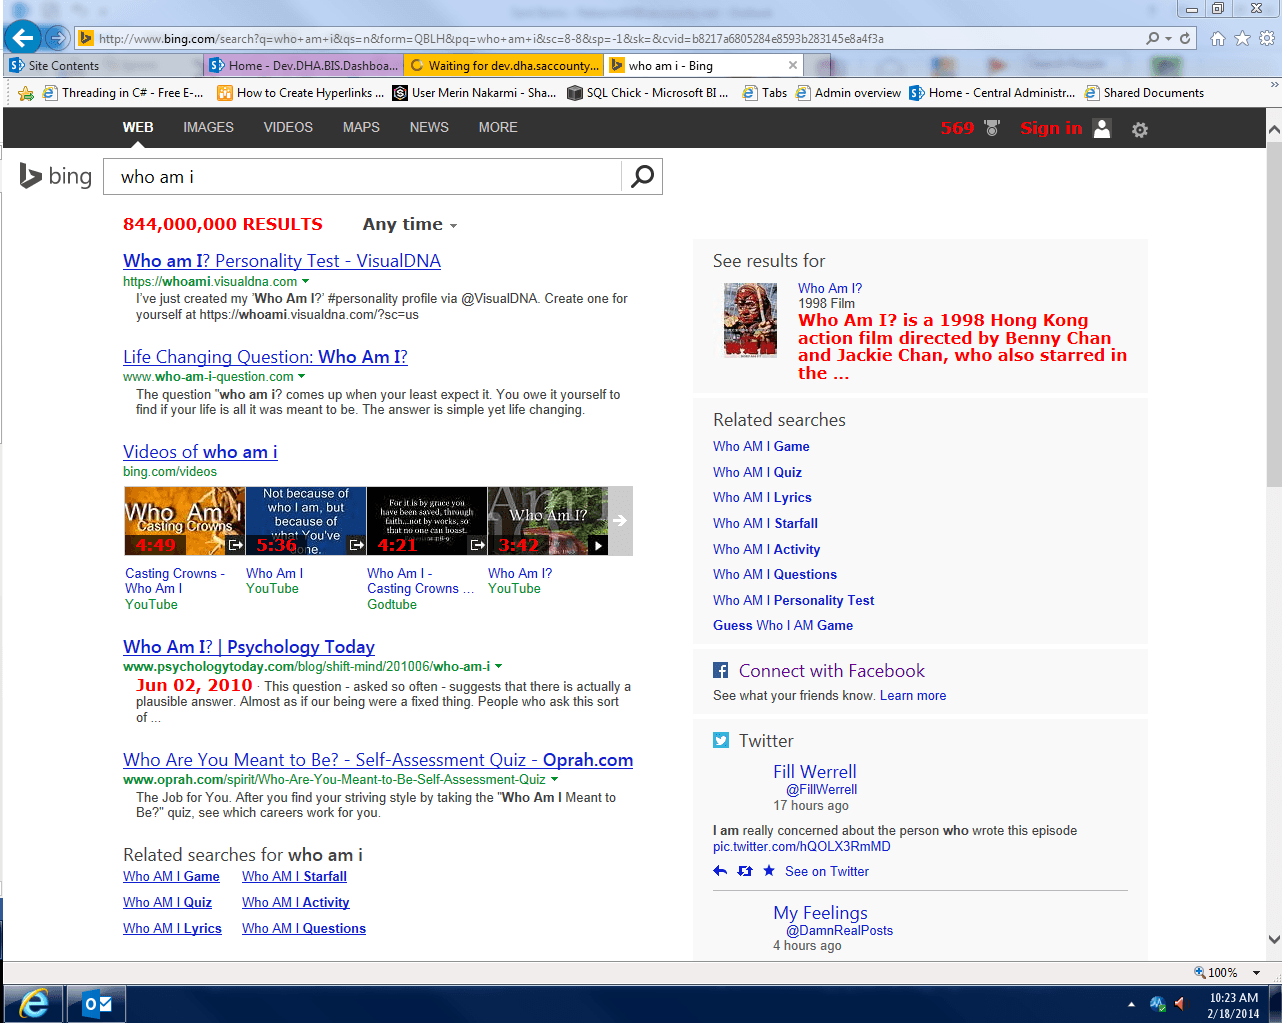This screenshot has width=1282, height=1023.
Task: Switch to Home - Dev.DHA.BIS.Dashboard tab
Action: [305, 65]
